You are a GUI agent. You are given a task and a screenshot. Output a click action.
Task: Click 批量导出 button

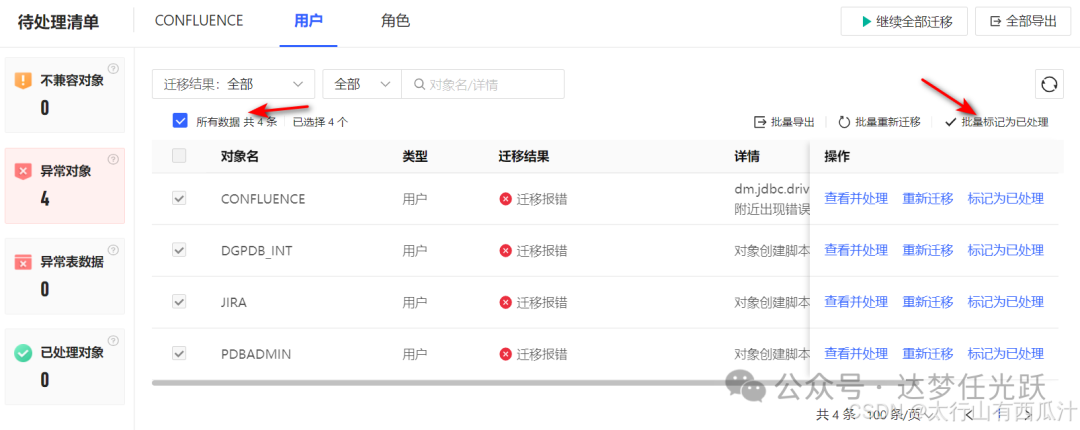point(785,122)
